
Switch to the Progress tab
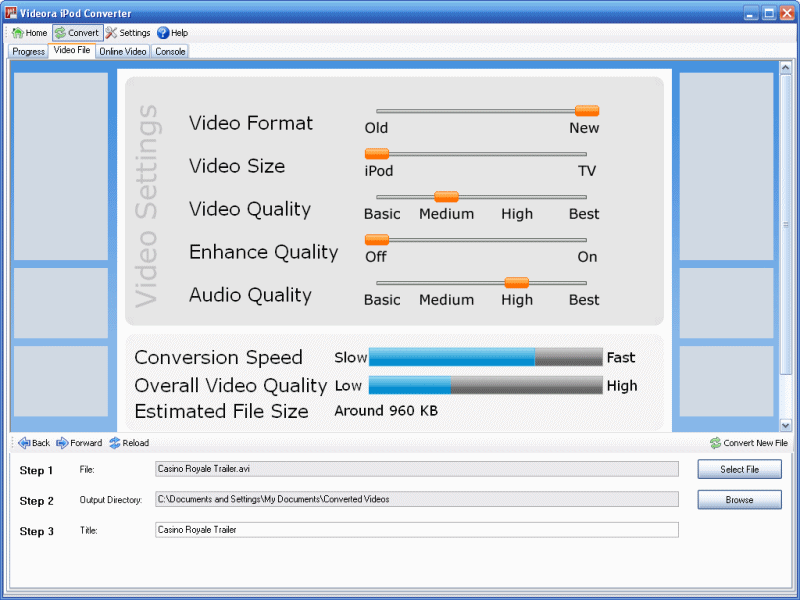29,52
